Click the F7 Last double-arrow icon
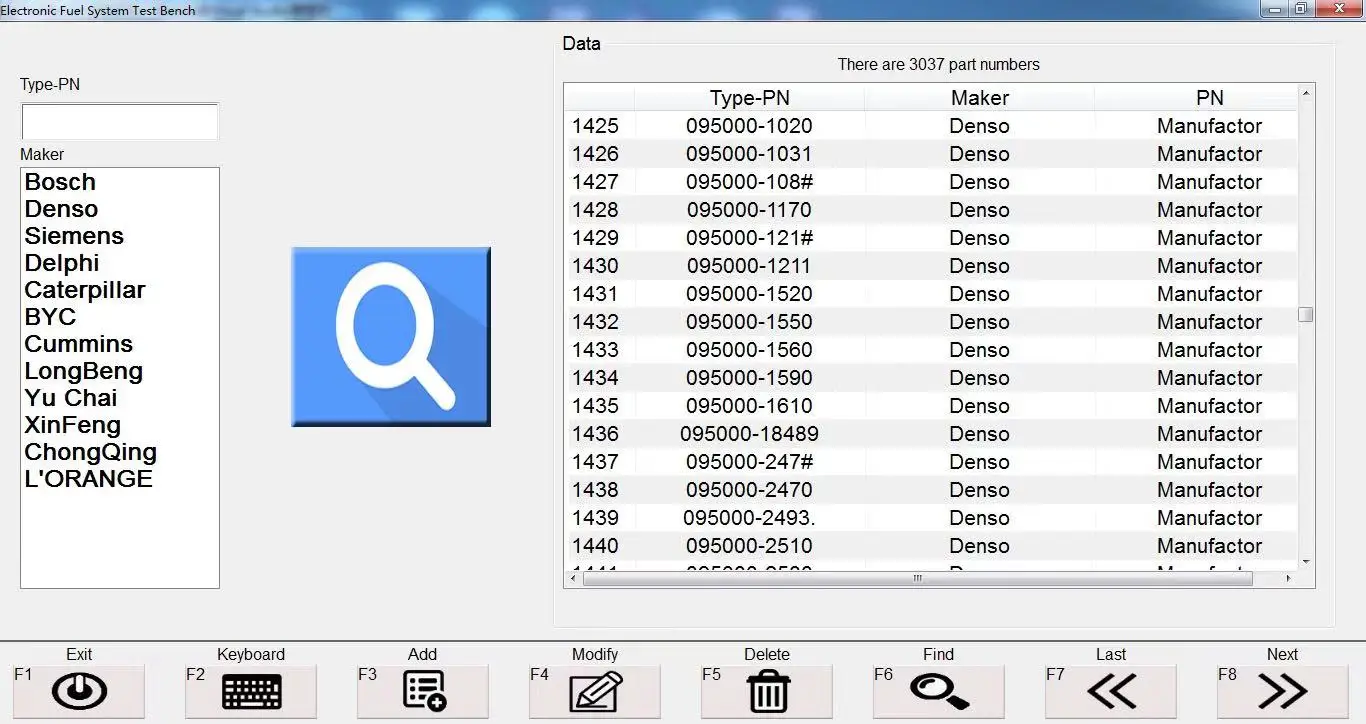 [1111, 691]
